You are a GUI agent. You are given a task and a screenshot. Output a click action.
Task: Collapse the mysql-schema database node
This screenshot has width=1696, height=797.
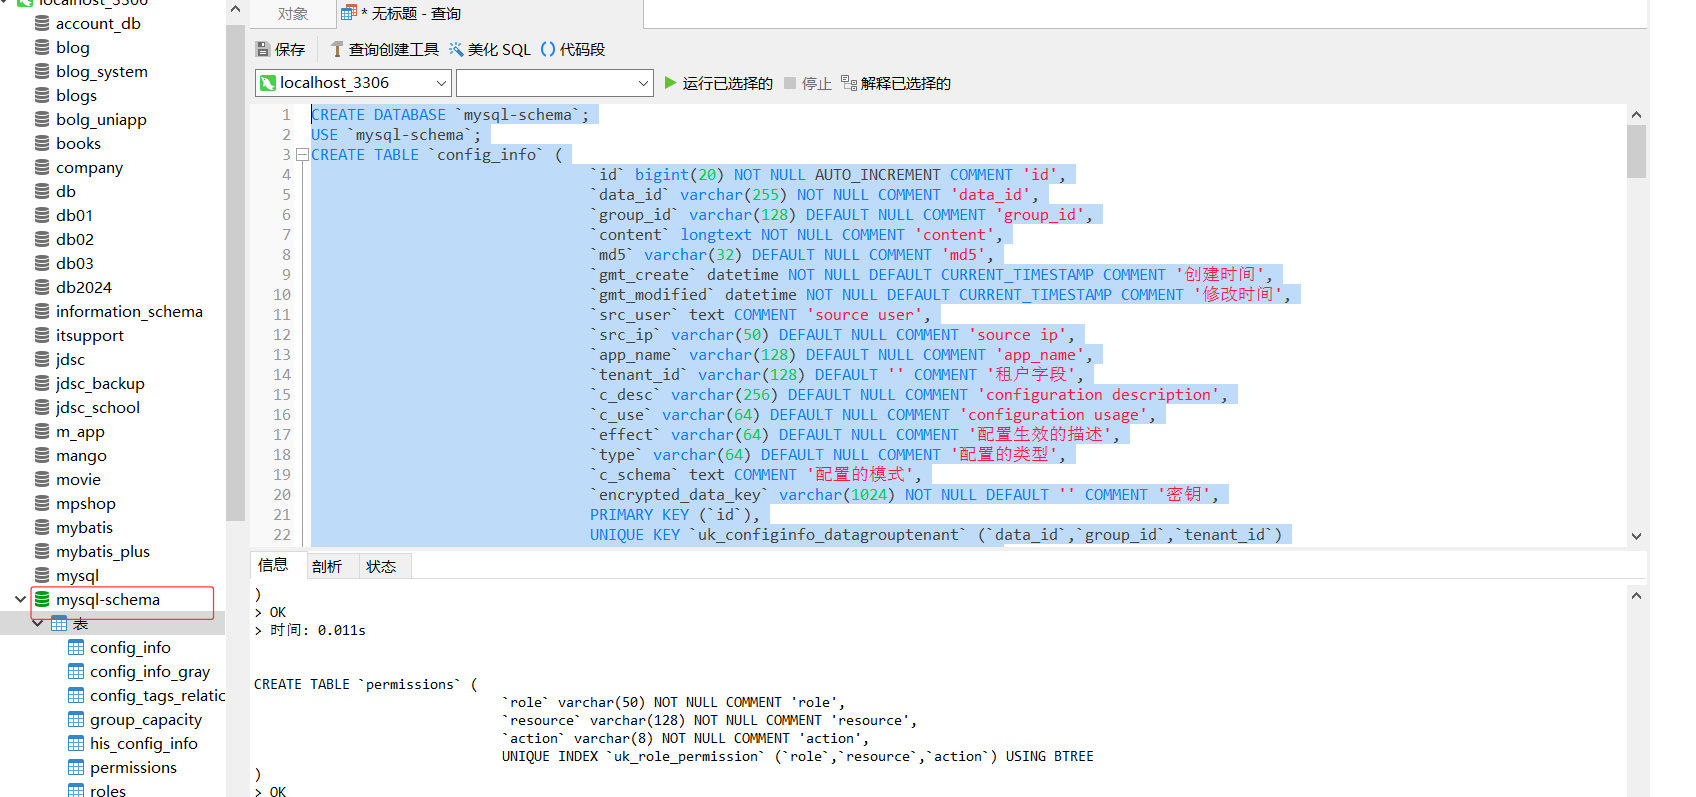(x=20, y=599)
